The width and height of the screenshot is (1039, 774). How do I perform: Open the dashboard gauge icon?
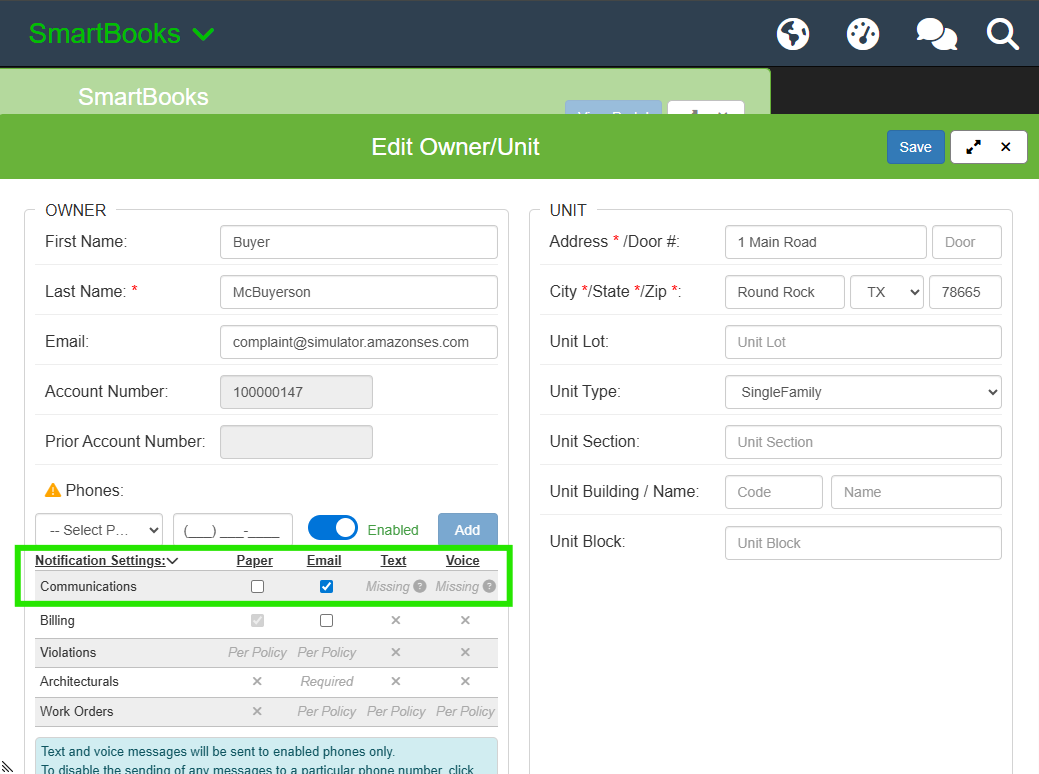[x=862, y=34]
